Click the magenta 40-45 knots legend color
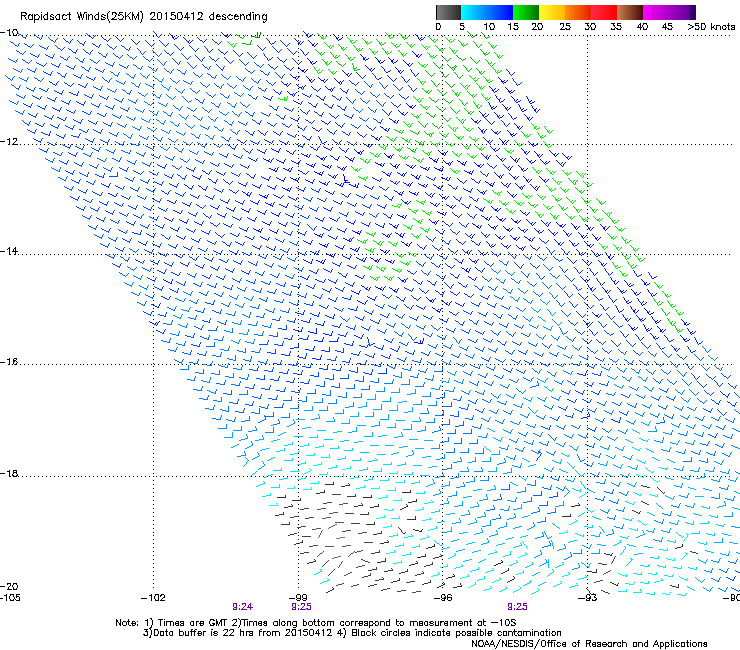The image size is (740, 650). (656, 12)
